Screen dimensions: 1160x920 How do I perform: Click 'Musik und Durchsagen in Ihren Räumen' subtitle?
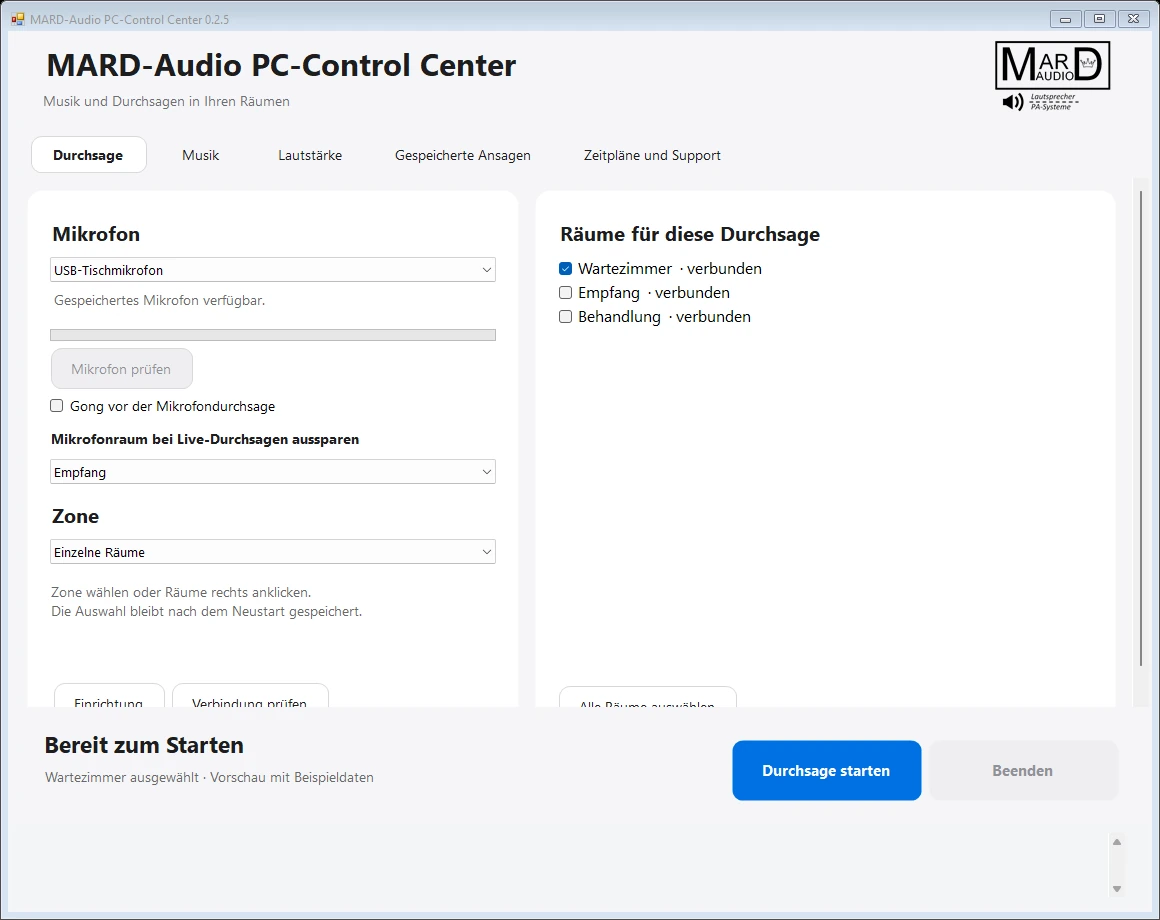pos(166,101)
